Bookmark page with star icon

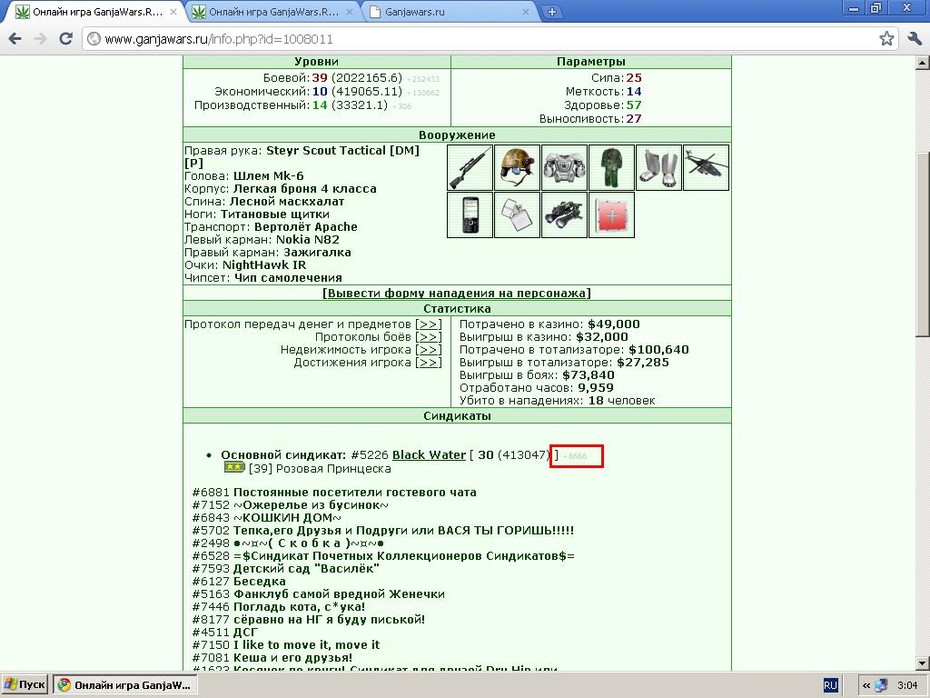tap(886, 39)
